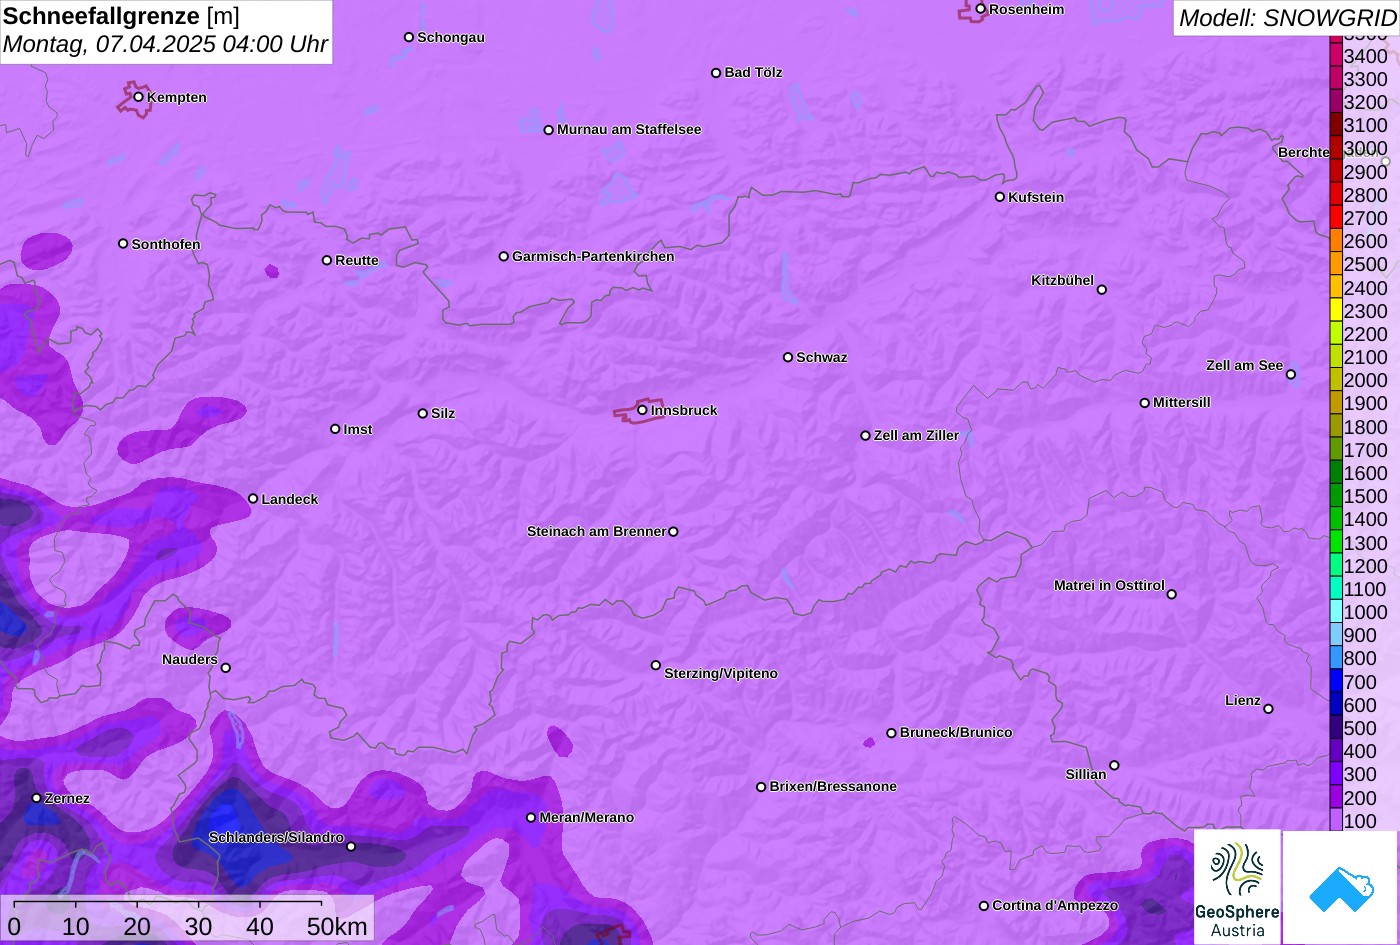Click the 700 m blue legend swatch

(x=1336, y=681)
